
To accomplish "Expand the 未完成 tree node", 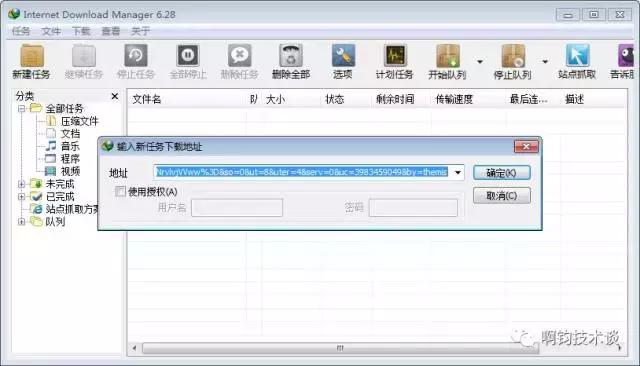I will [x=22, y=184].
